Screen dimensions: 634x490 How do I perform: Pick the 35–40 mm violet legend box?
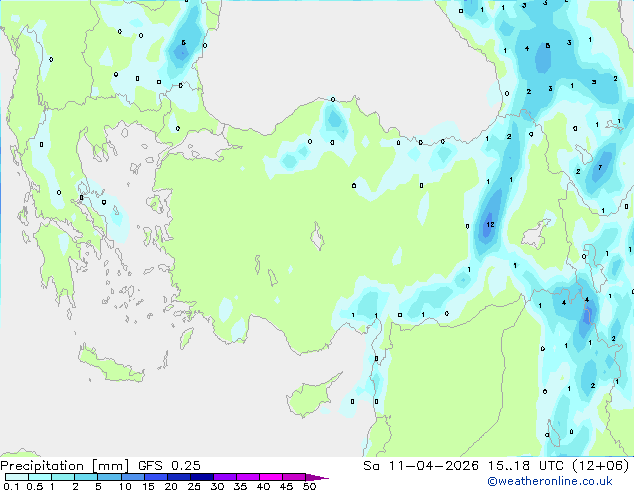(x=248, y=477)
